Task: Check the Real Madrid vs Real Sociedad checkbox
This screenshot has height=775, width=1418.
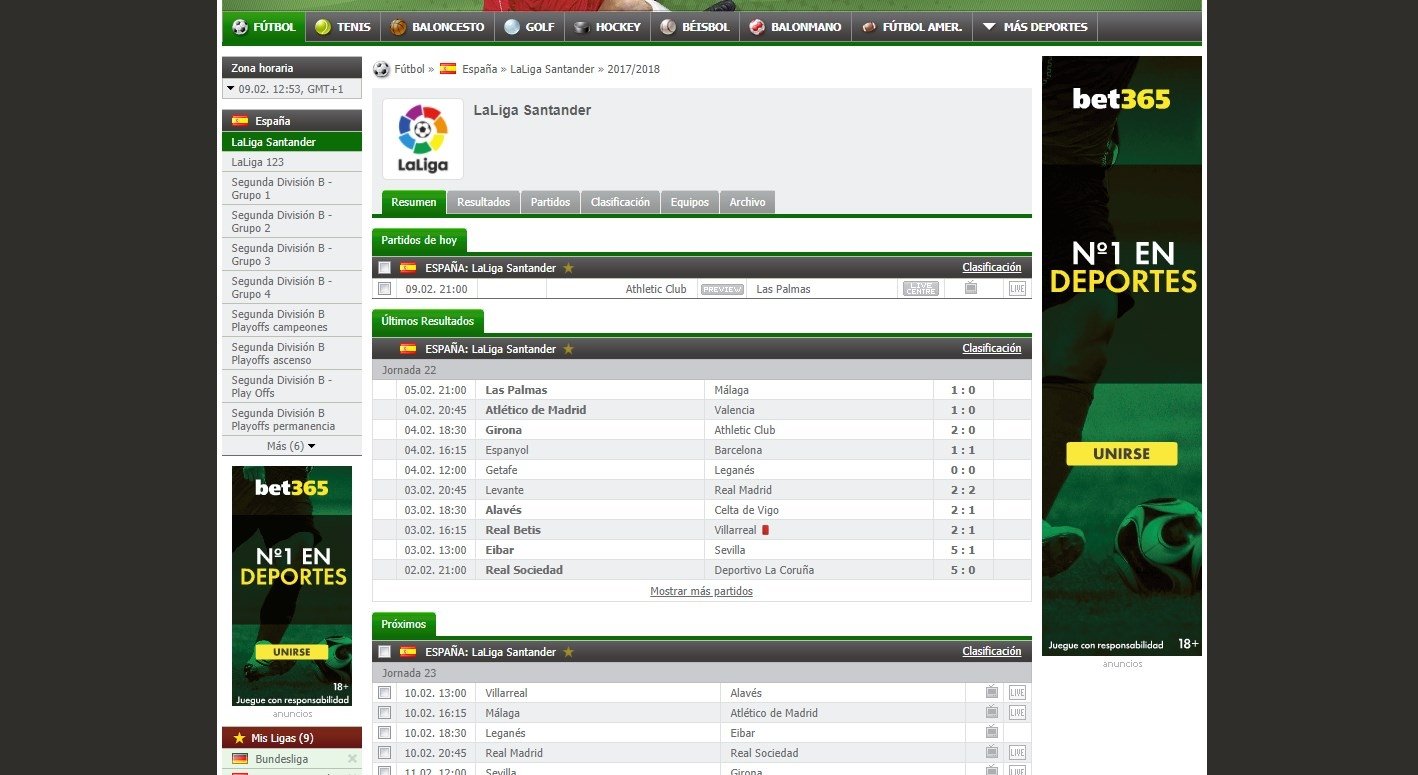Action: (x=385, y=753)
